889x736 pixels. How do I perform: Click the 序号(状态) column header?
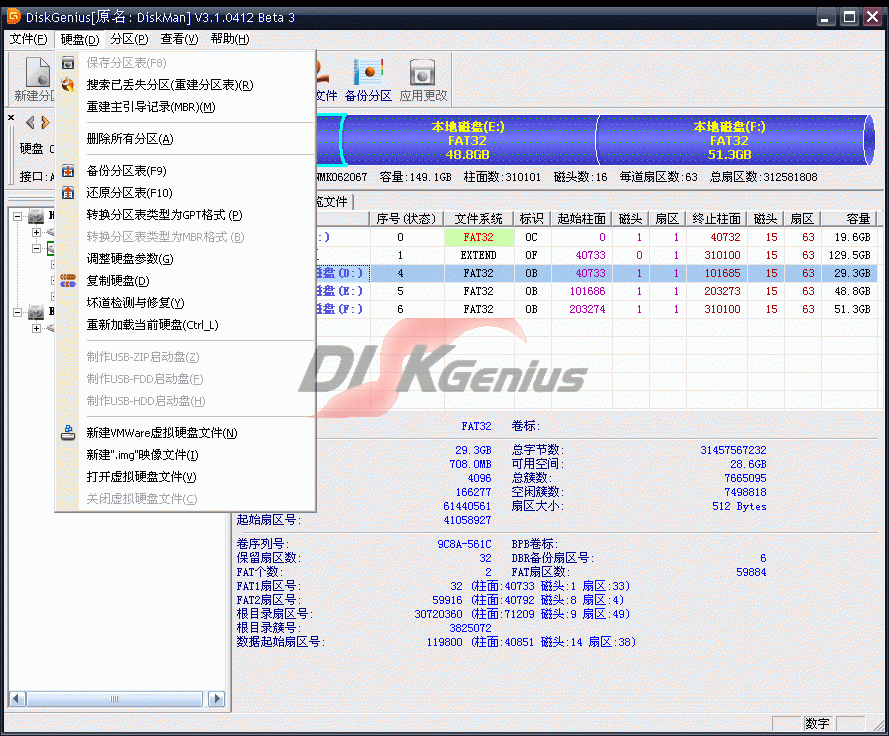tap(407, 219)
